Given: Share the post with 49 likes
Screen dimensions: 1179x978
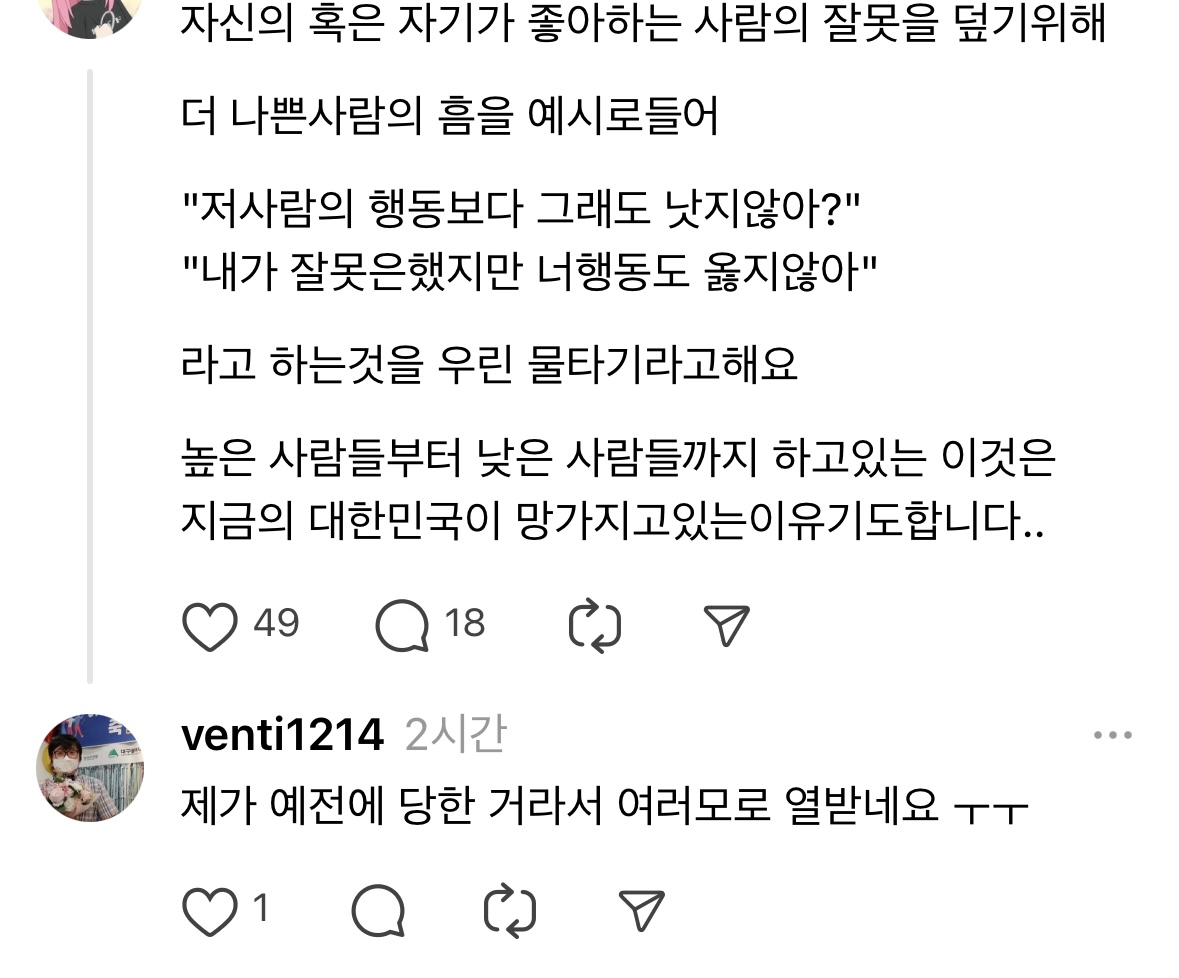Looking at the screenshot, I should tap(726, 625).
